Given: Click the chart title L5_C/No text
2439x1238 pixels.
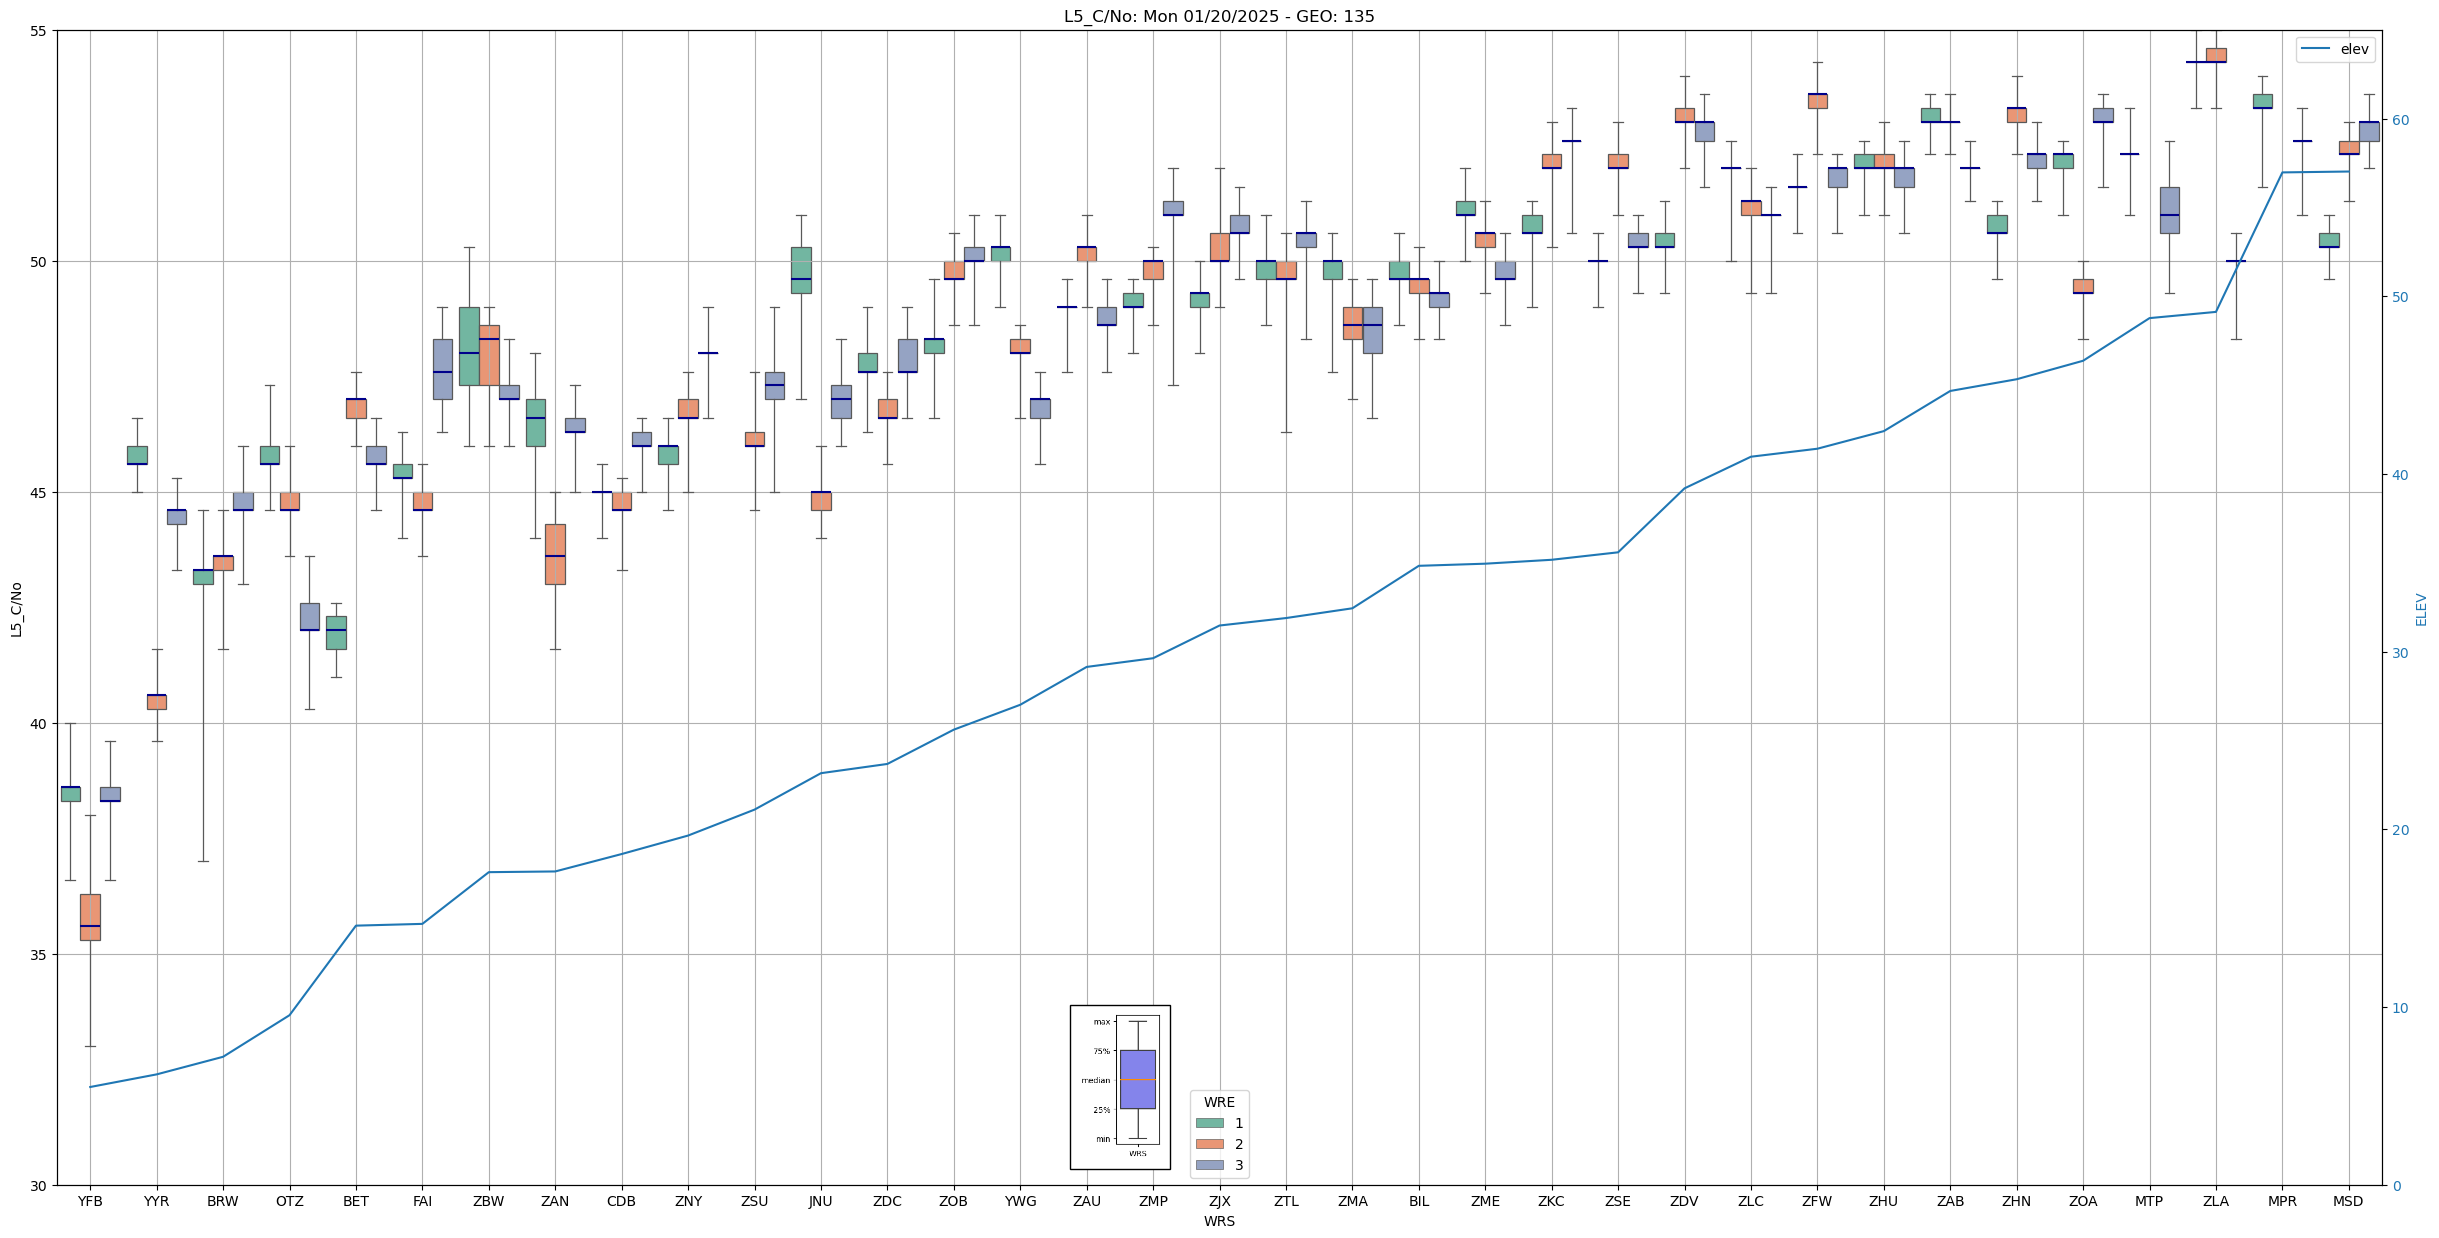Looking at the screenshot, I should 1218,16.
